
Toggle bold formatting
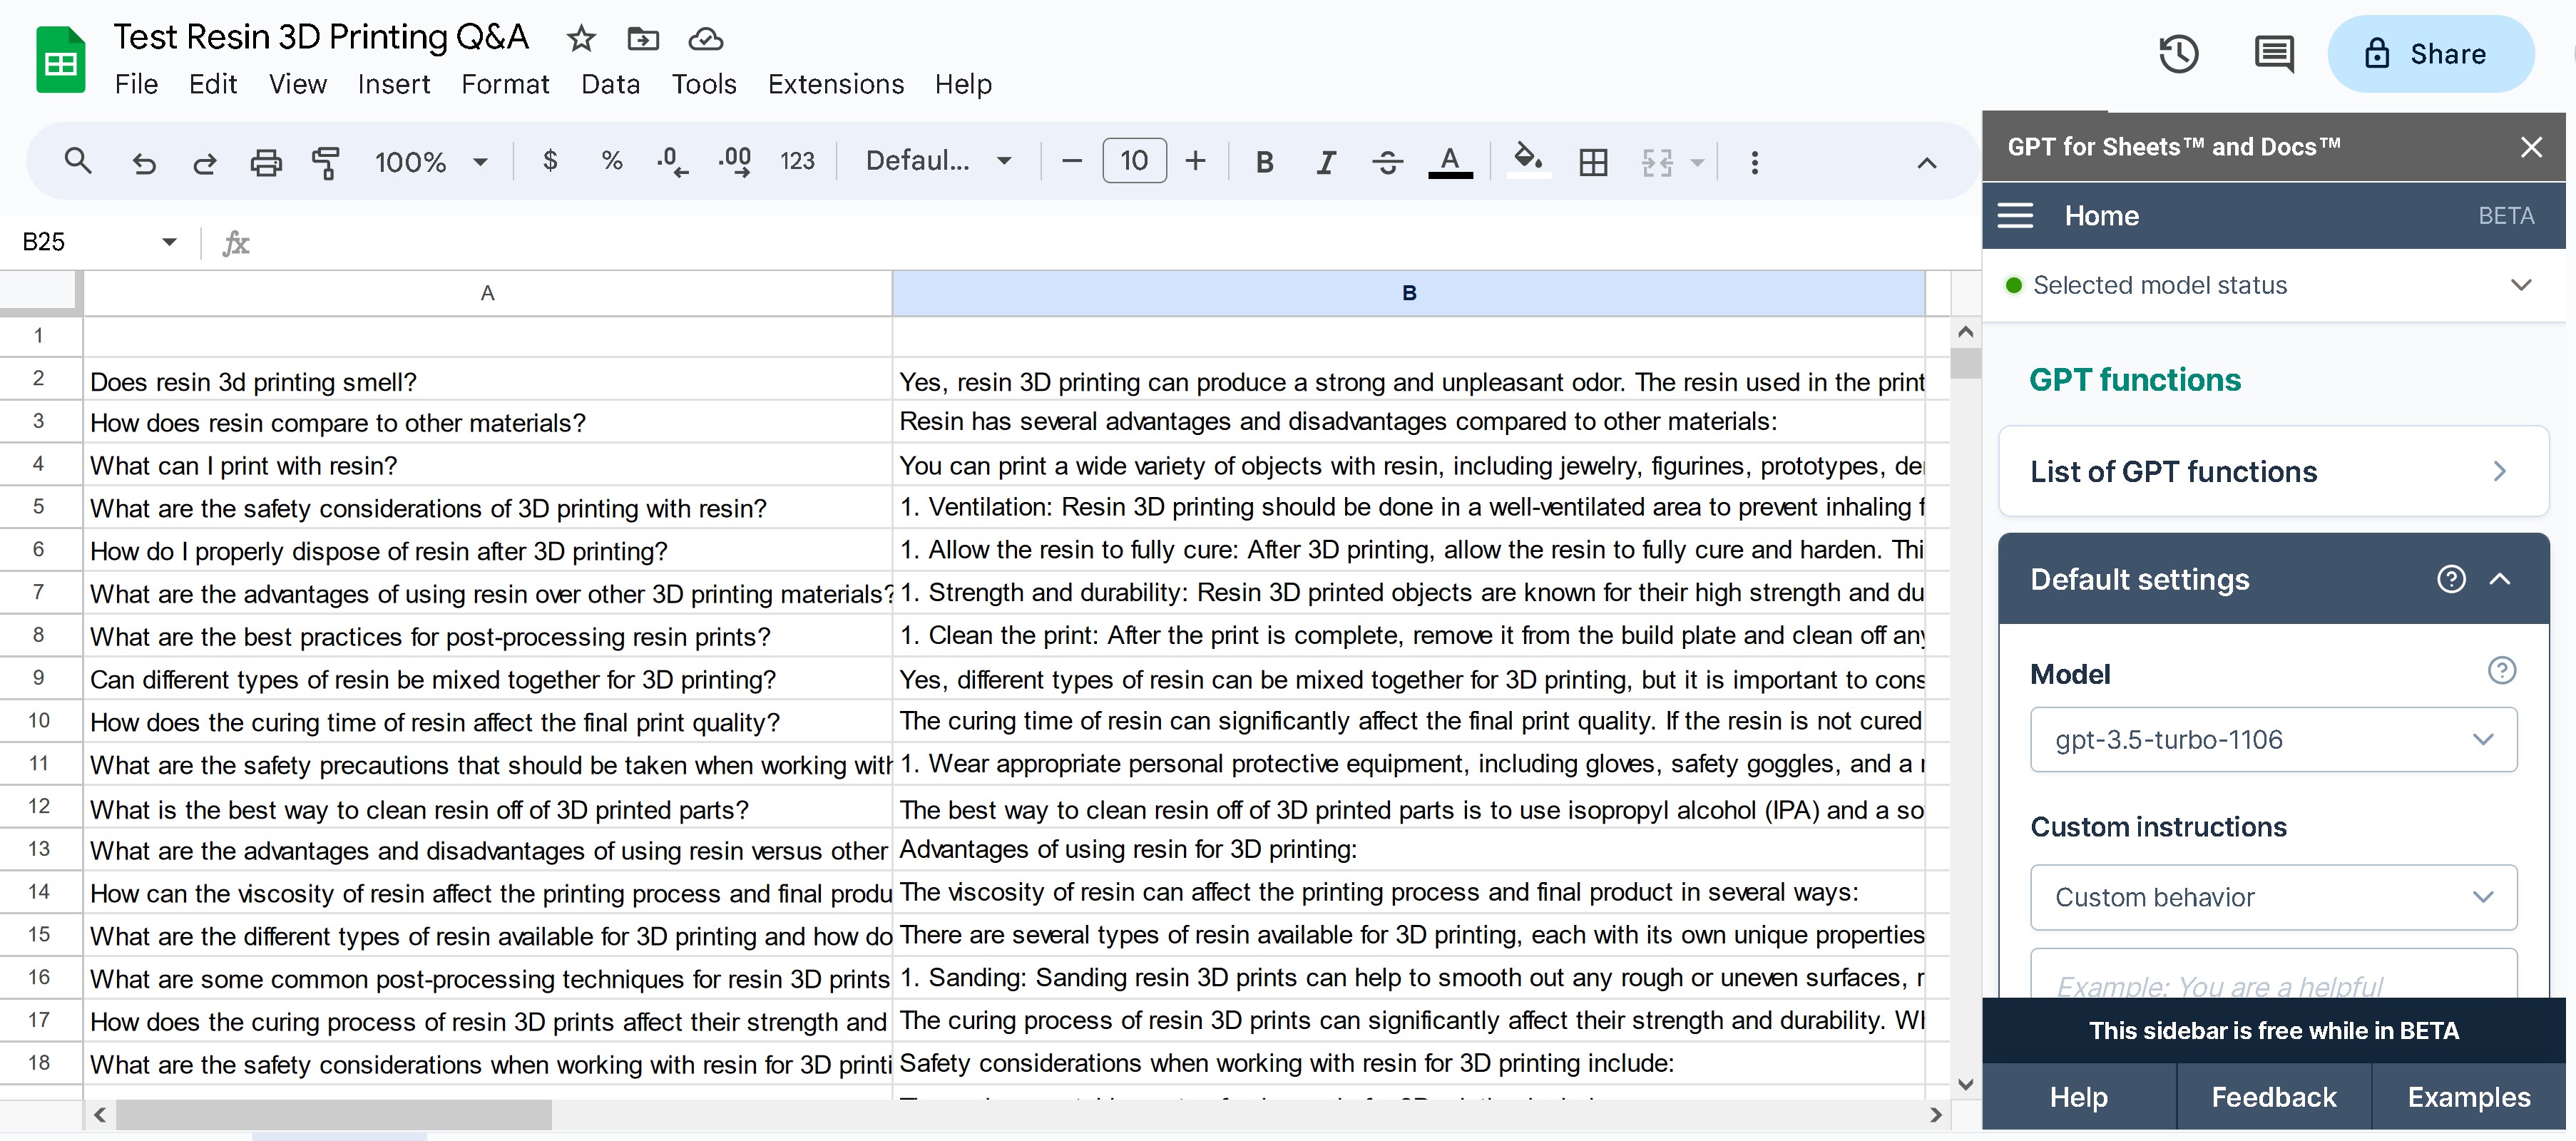[x=1264, y=162]
